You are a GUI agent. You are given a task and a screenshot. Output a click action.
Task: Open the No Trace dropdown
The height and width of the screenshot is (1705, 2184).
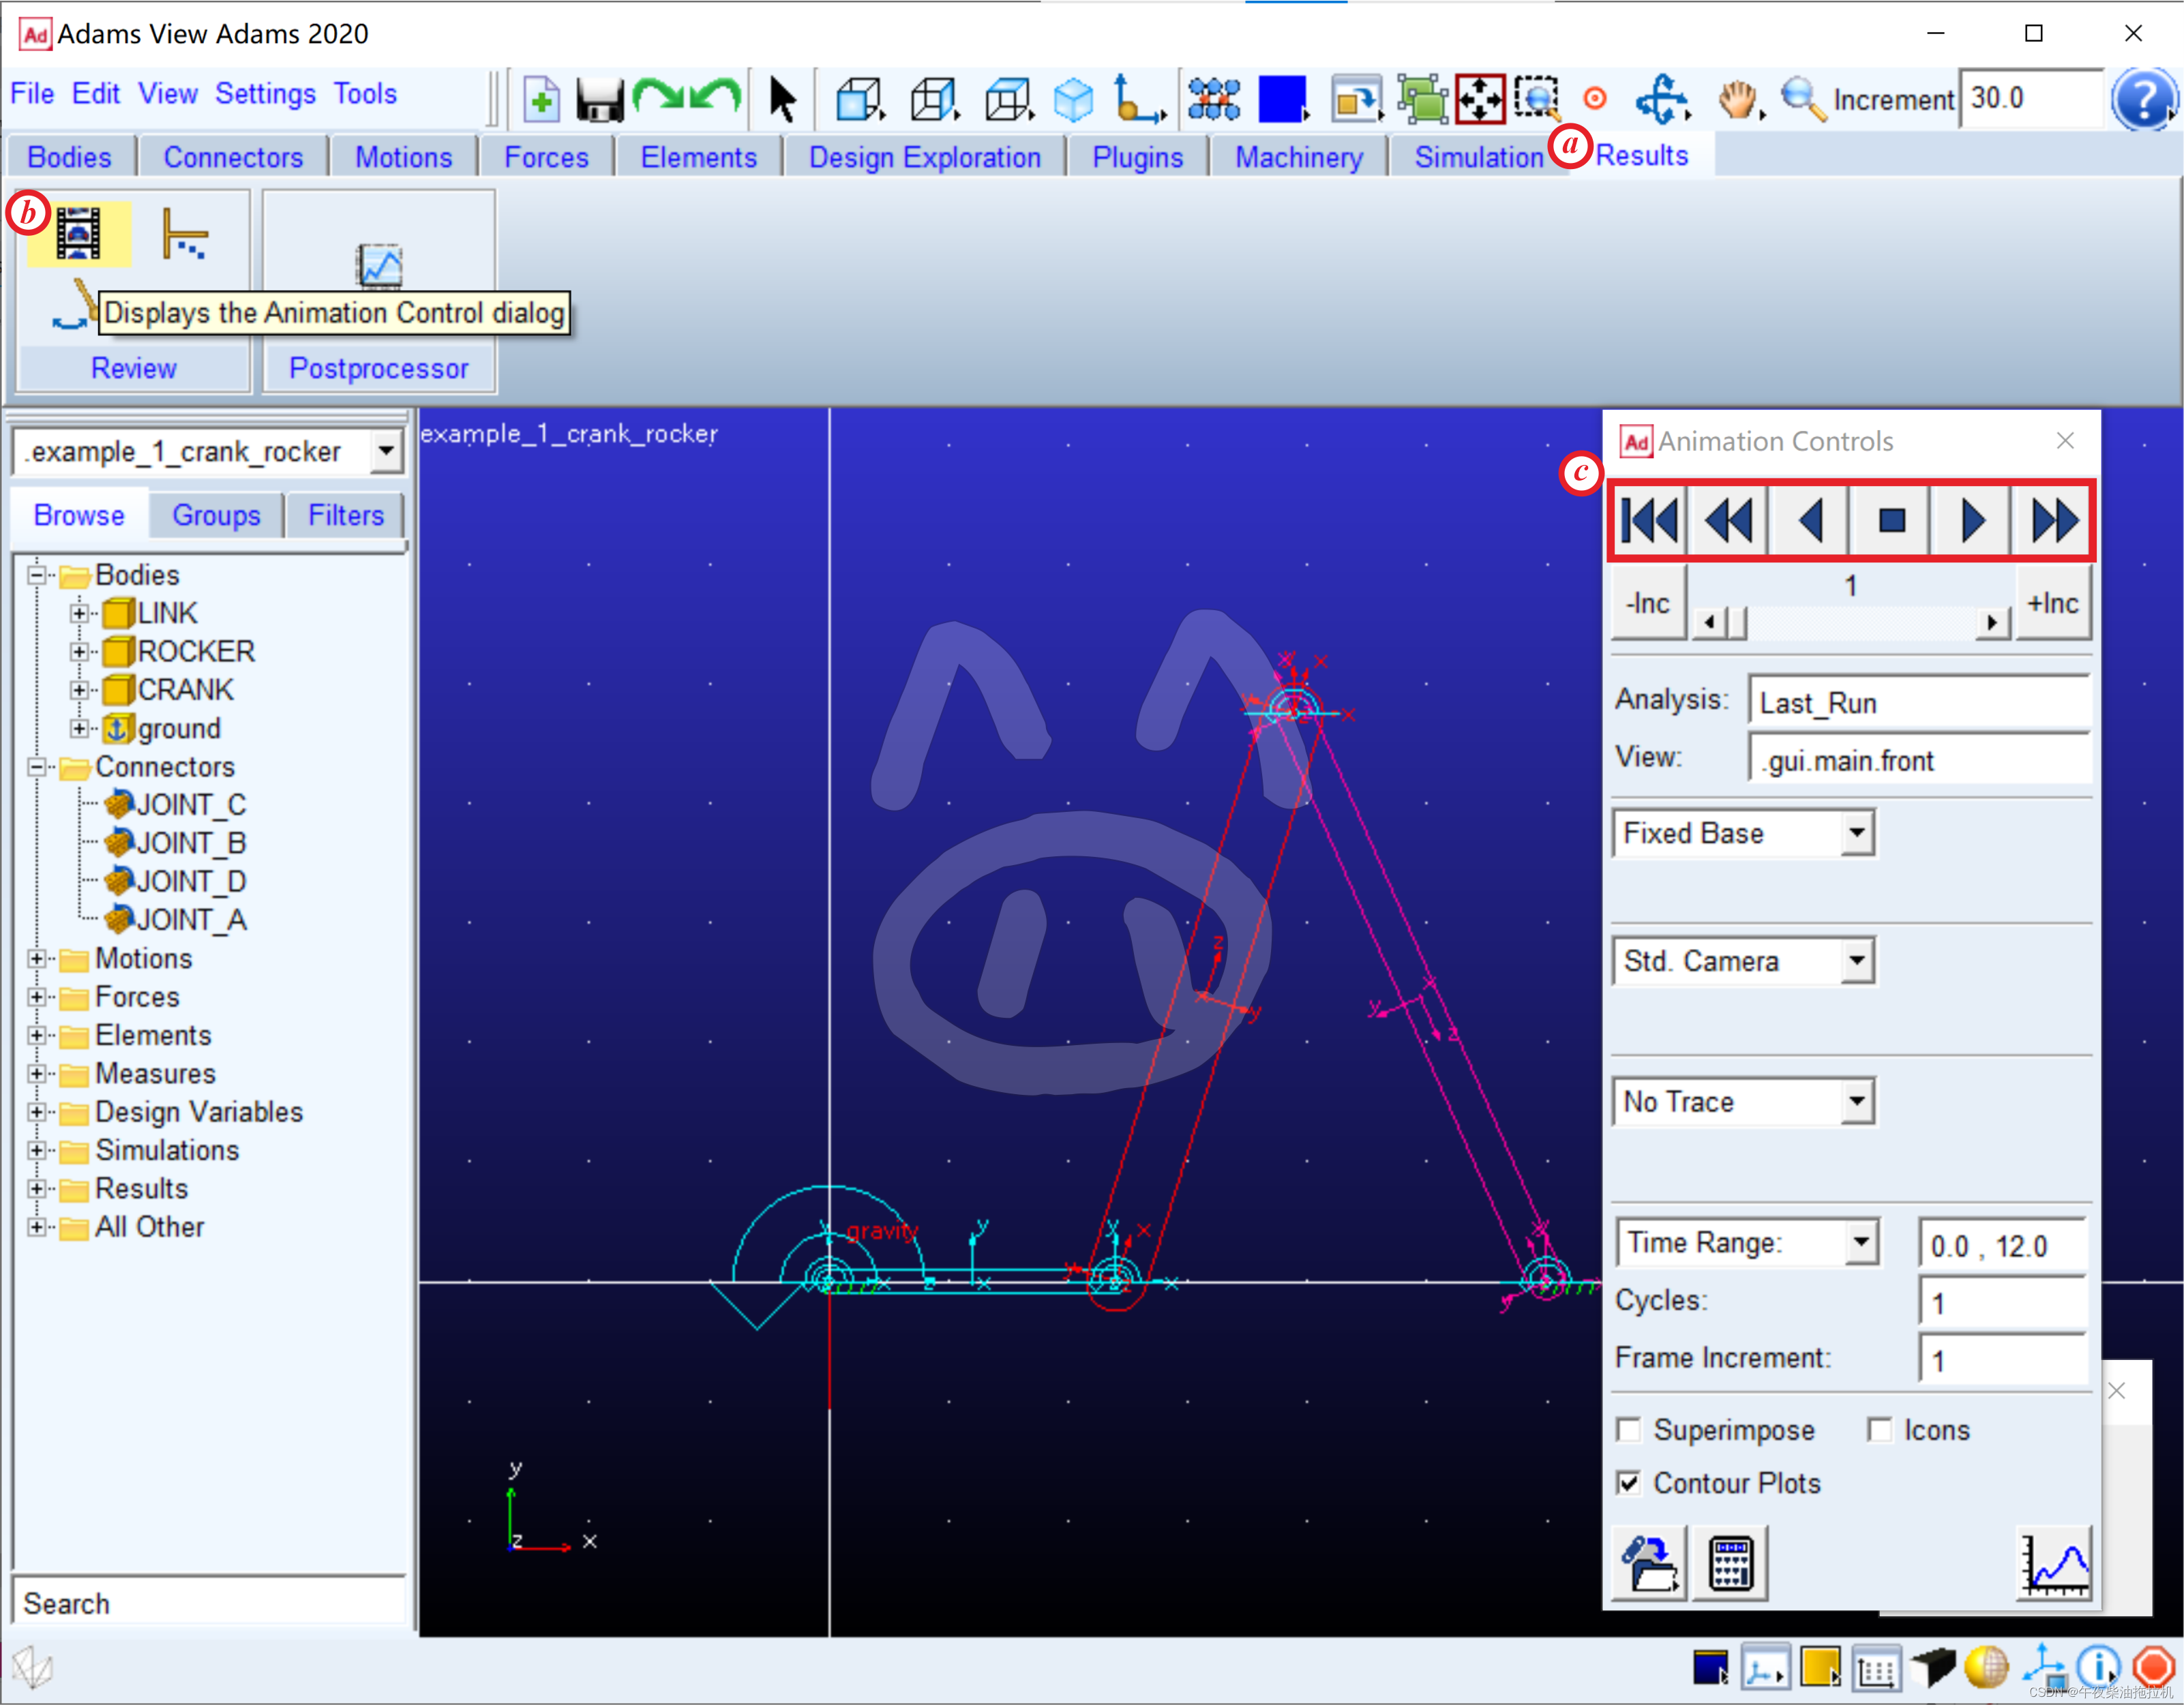[1856, 1101]
